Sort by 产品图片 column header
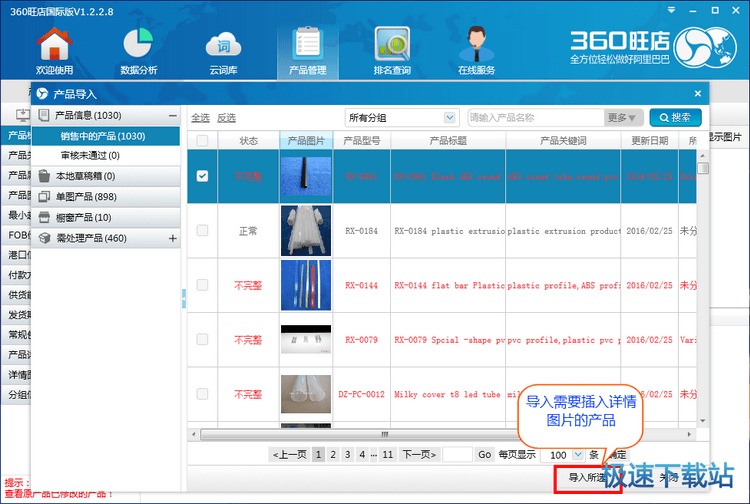Screen dimensions: 750x504 [x=306, y=141]
